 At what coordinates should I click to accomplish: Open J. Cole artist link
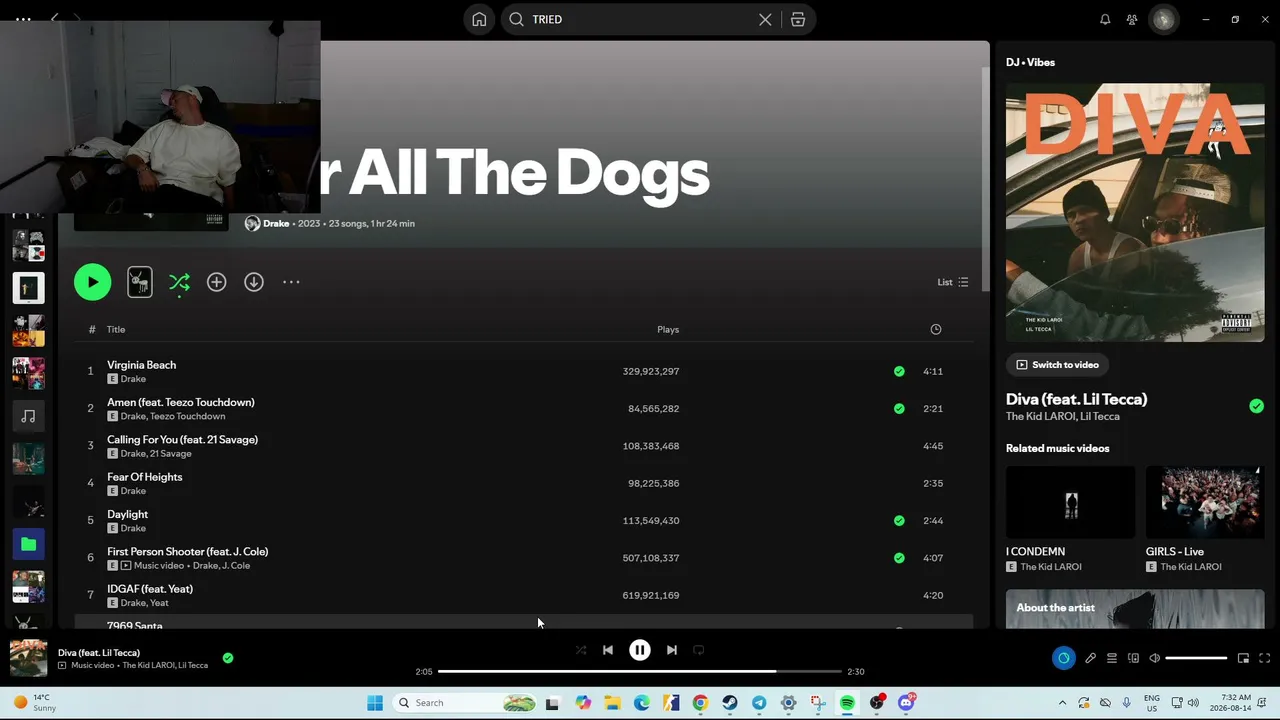235,566
